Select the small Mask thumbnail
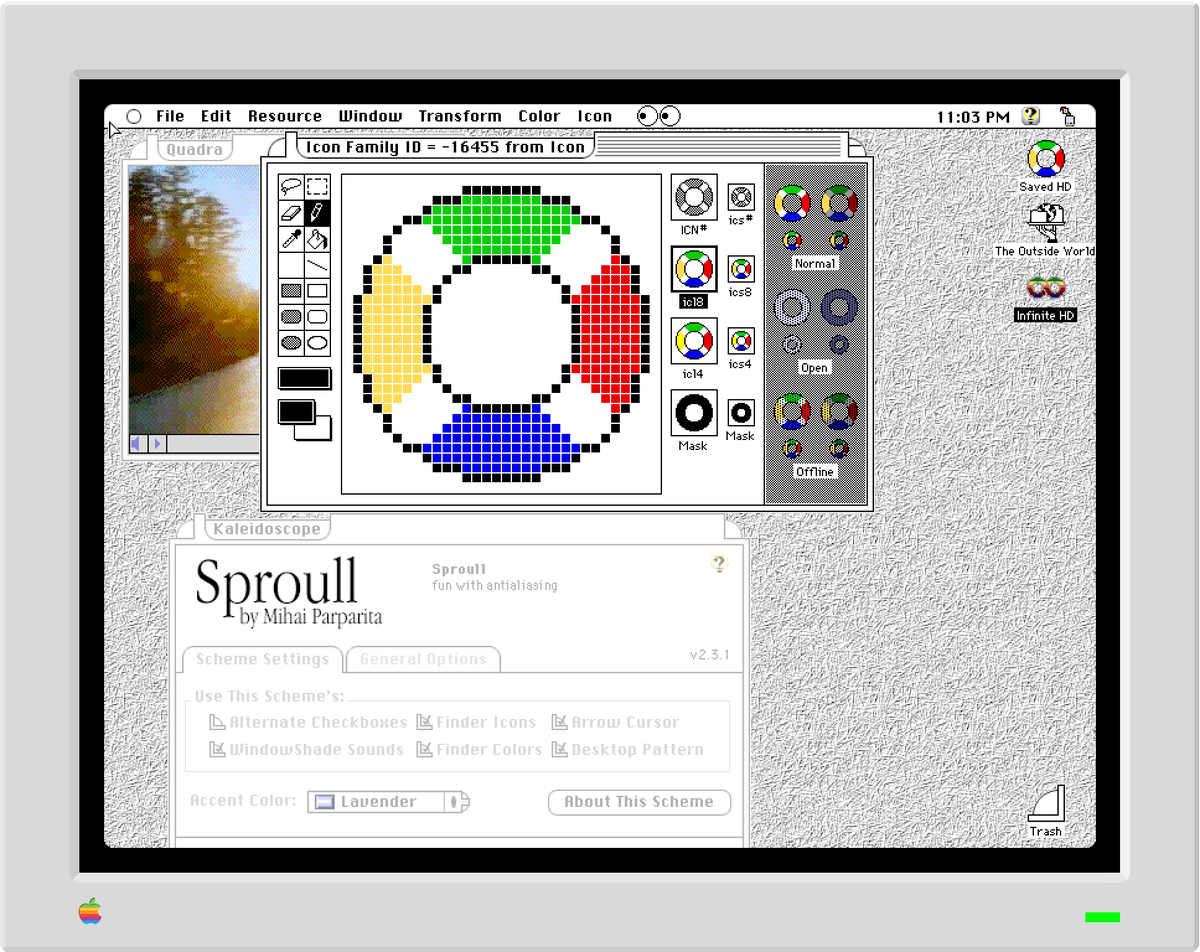This screenshot has width=1200, height=952. (x=741, y=412)
